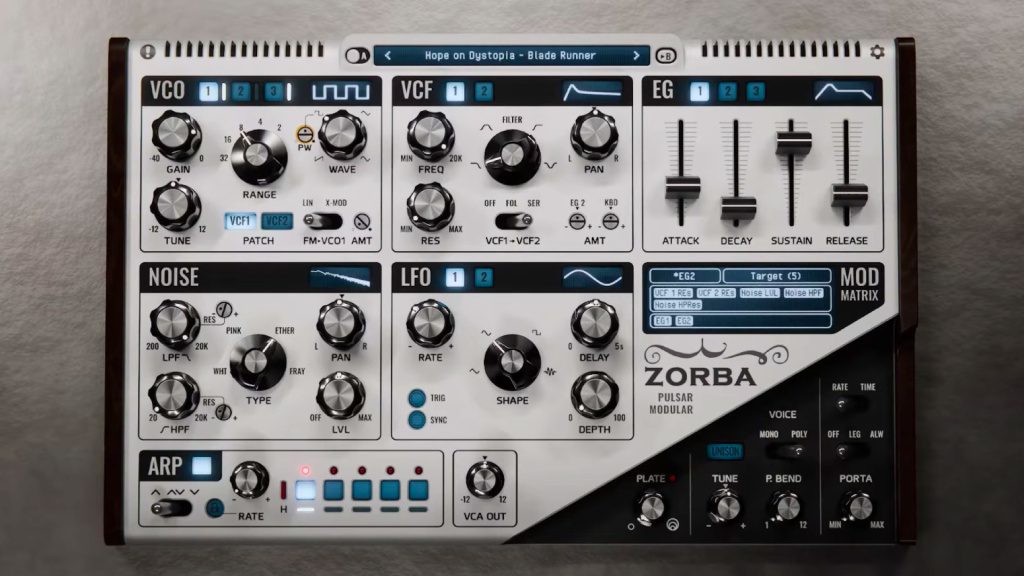Screen dimensions: 1024x576
Task: Click the EG 2 amount mini knob
Action: point(577,222)
